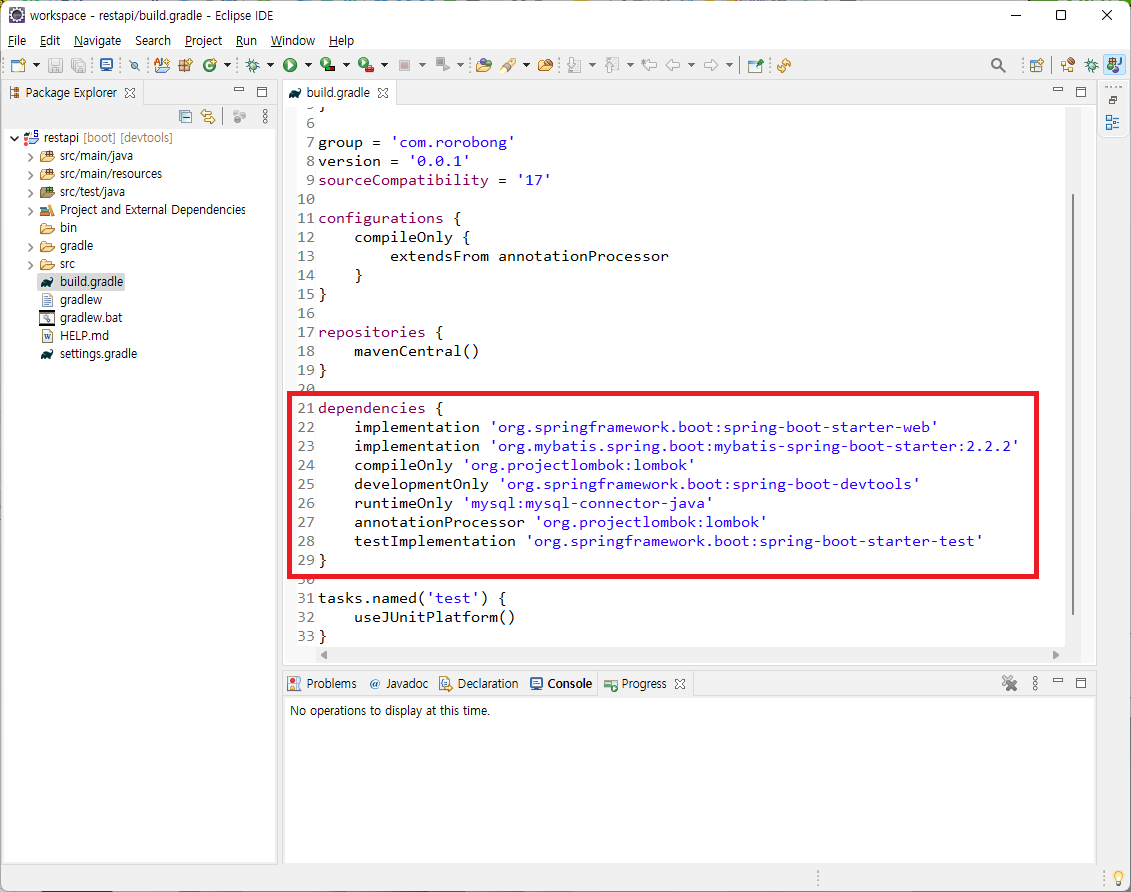Click Collapse All in Package Explorer
1131x892 pixels.
click(x=185, y=116)
